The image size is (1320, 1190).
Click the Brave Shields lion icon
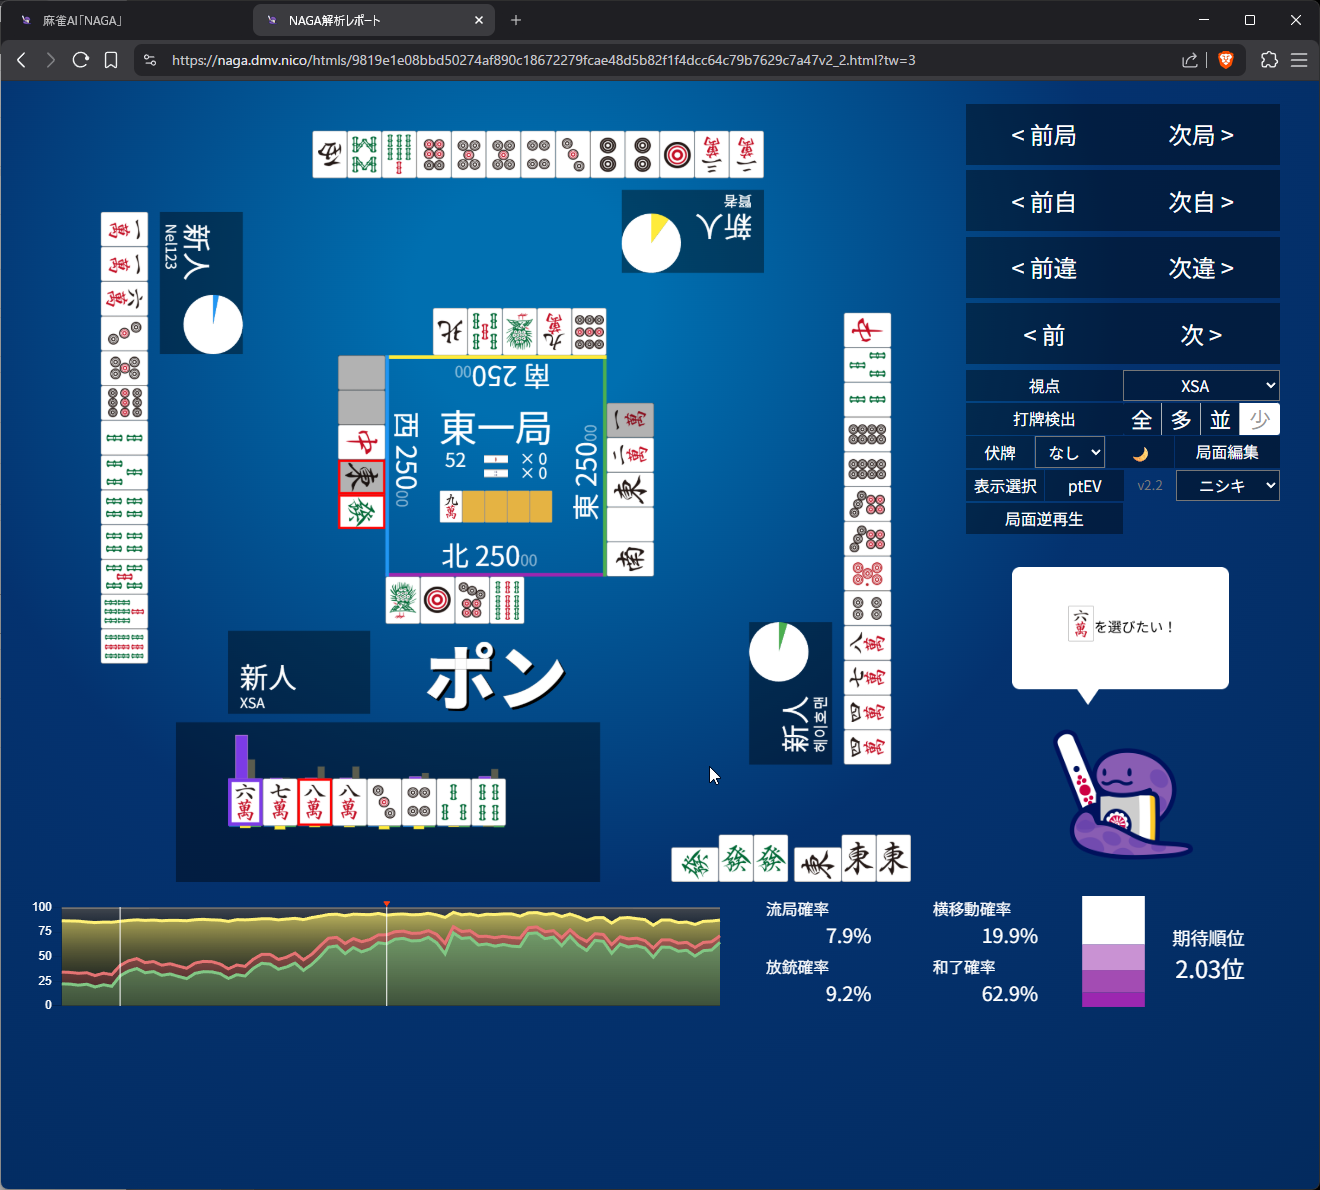(1226, 60)
